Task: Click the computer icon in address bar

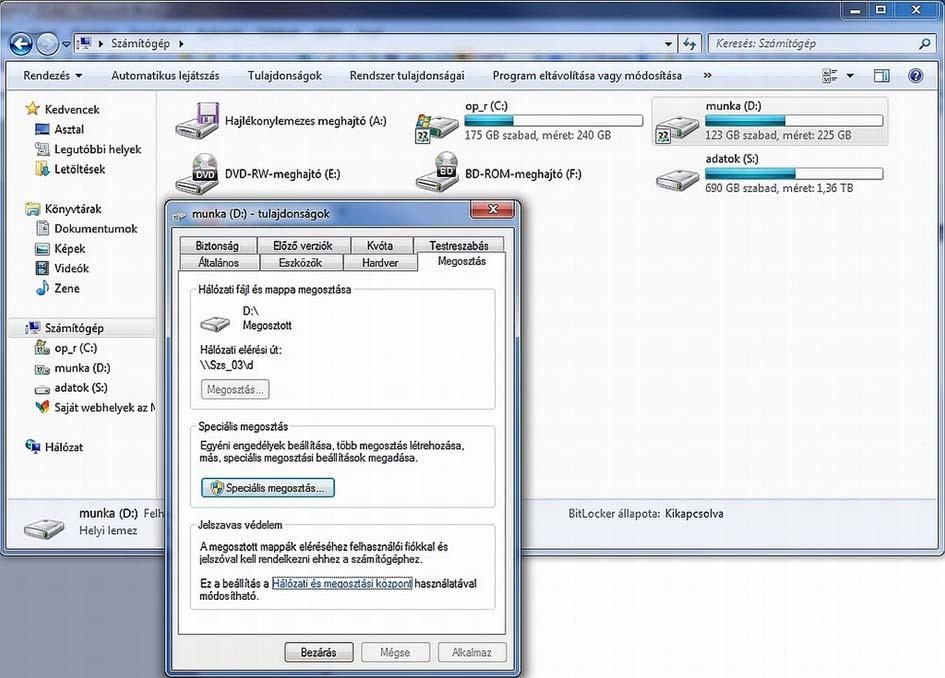Action: pos(84,43)
